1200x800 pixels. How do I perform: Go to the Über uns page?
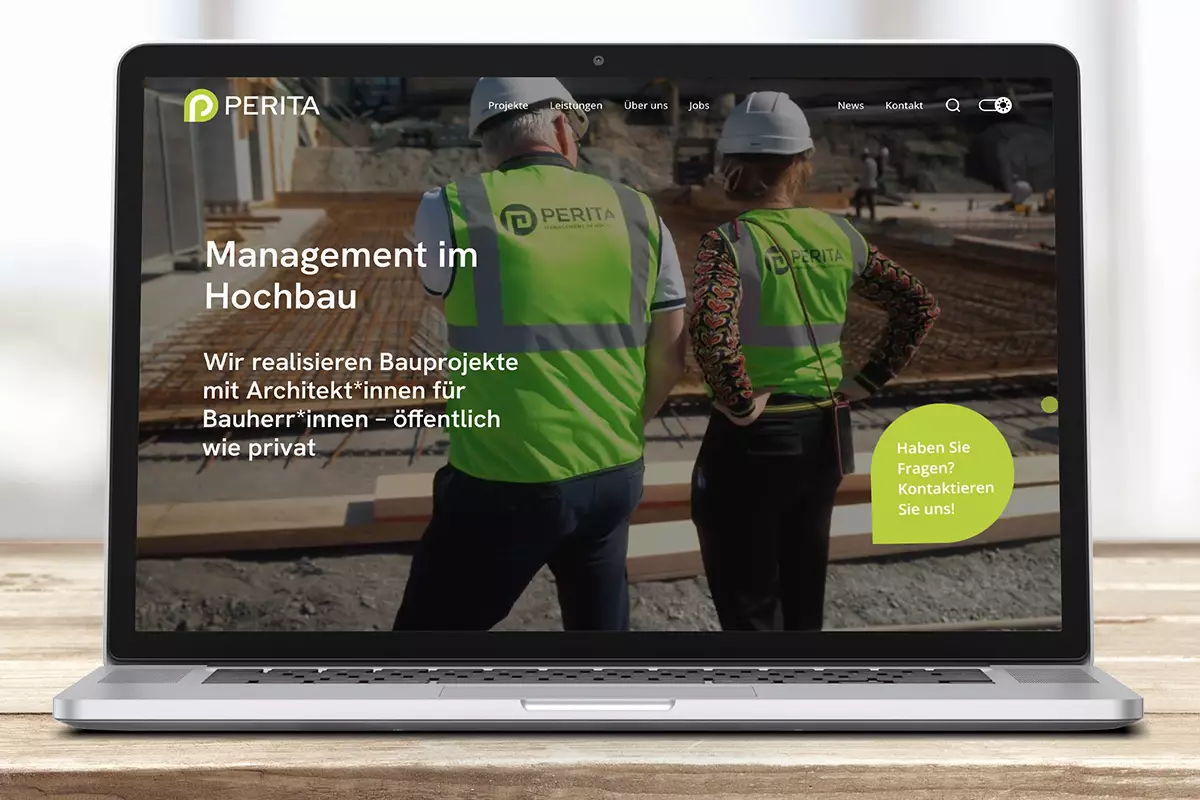(645, 105)
